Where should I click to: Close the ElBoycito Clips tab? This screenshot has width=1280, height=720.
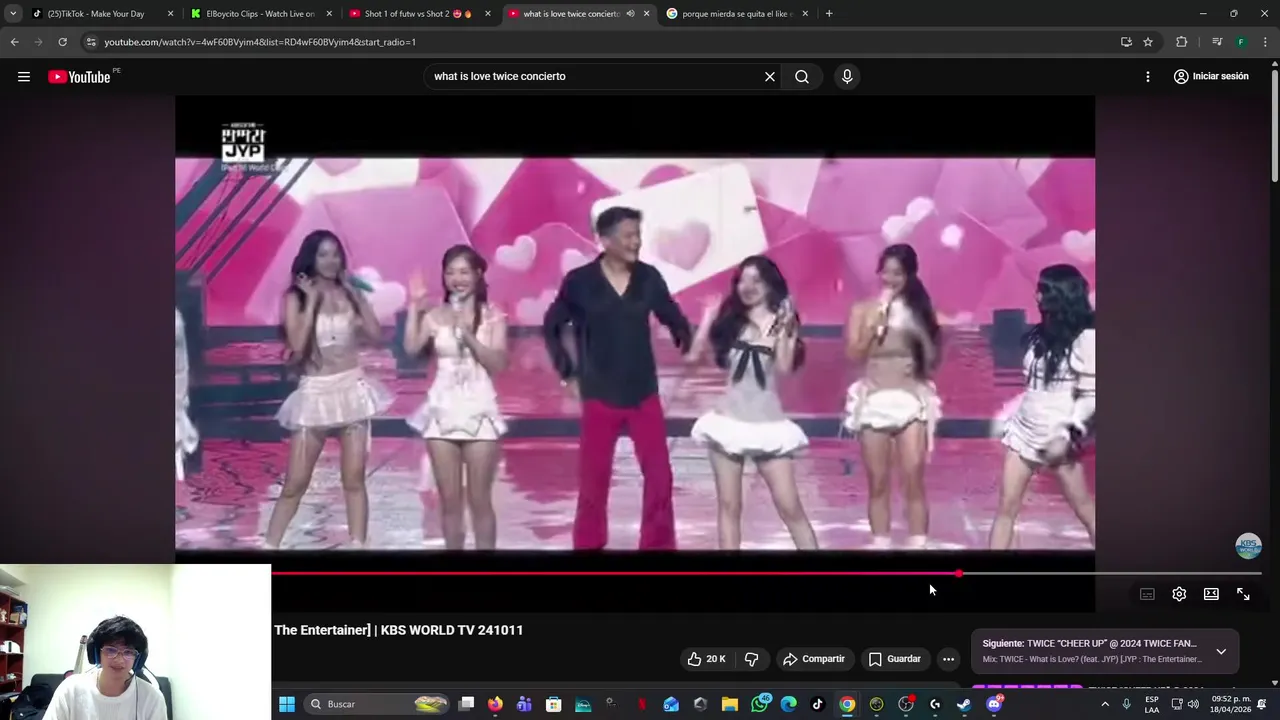(x=329, y=14)
